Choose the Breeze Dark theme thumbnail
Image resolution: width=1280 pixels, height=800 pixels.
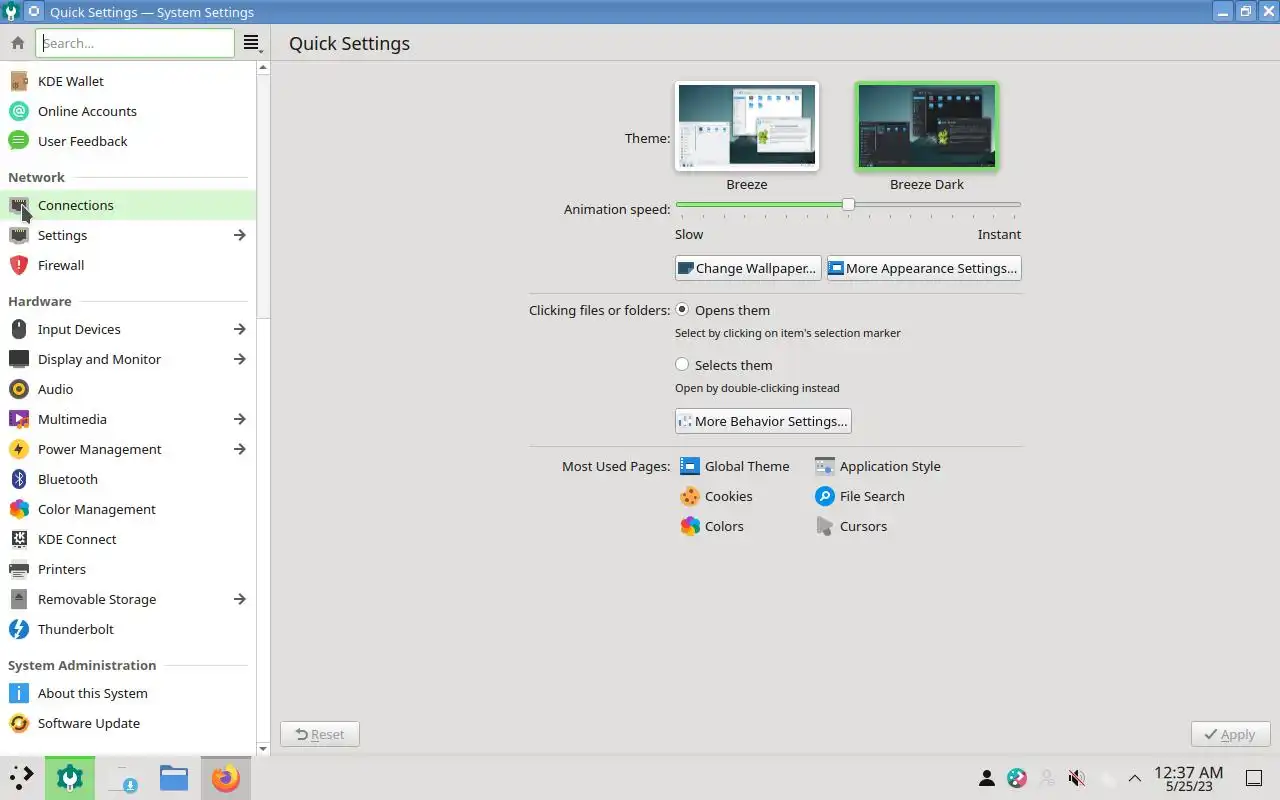tap(927, 126)
